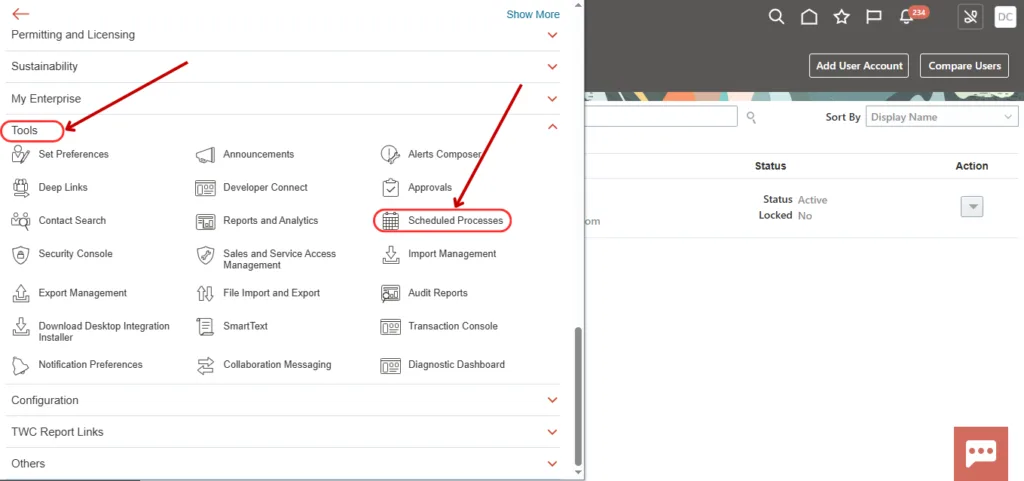Image resolution: width=1024 pixels, height=481 pixels.
Task: Open the Security Console link
Action: click(76, 254)
